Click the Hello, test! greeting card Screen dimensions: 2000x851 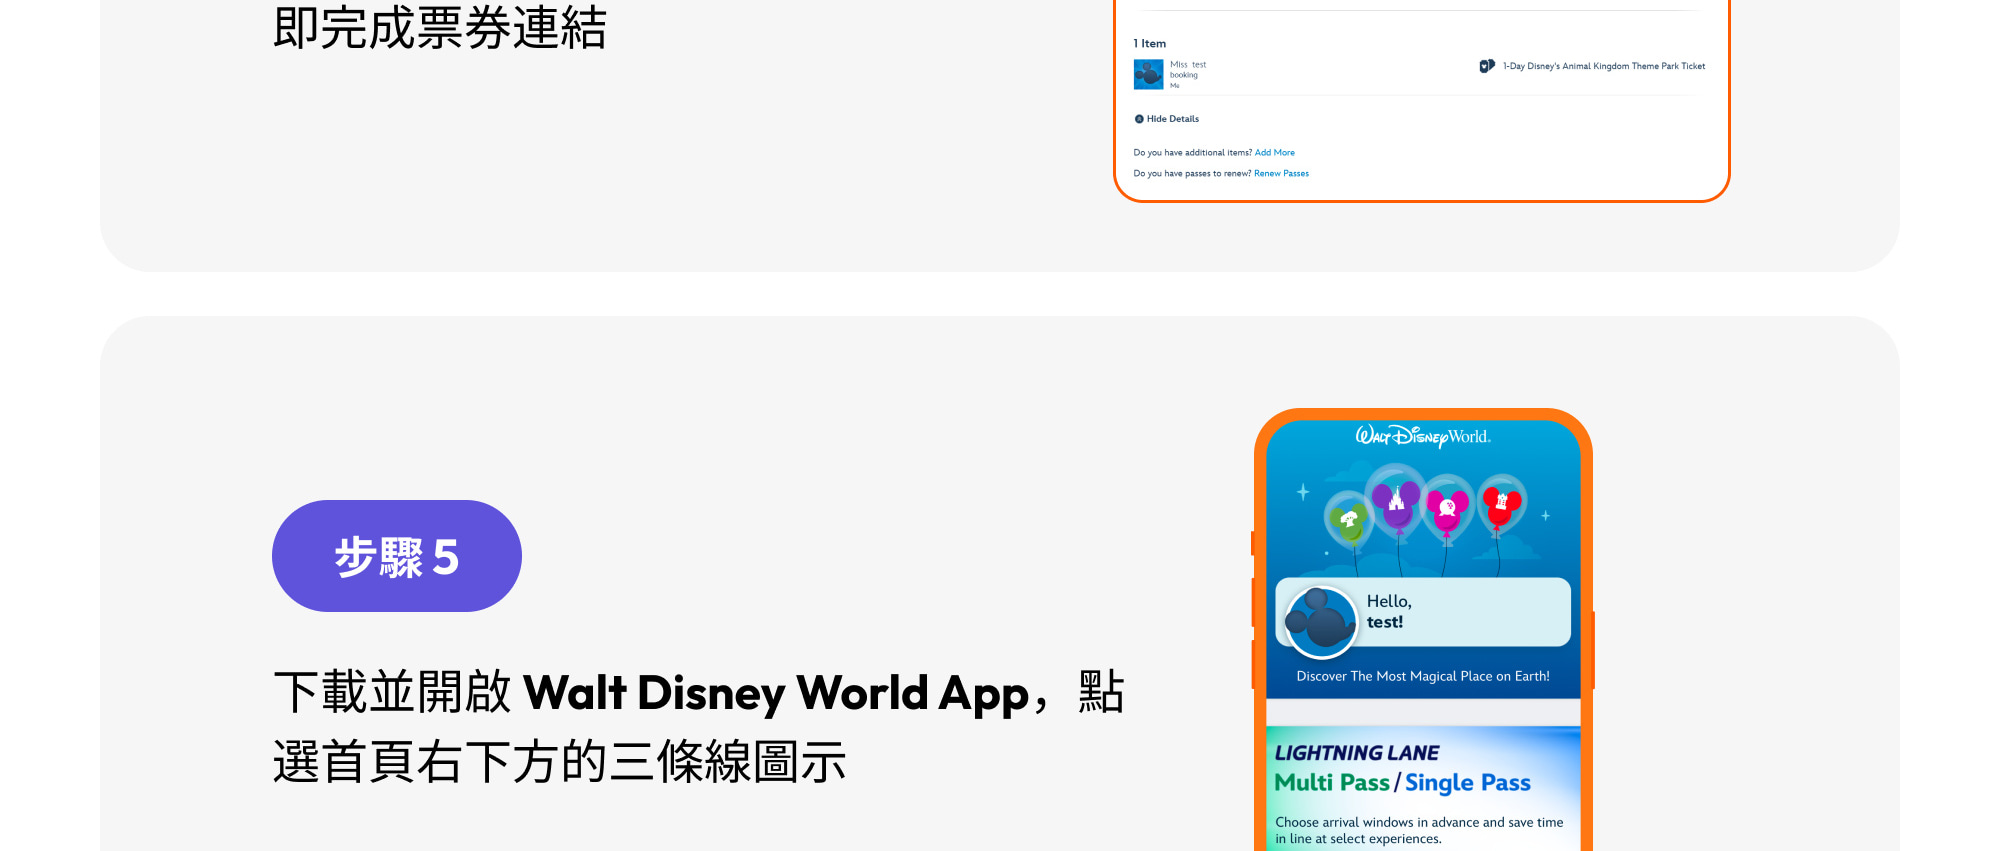point(1423,612)
